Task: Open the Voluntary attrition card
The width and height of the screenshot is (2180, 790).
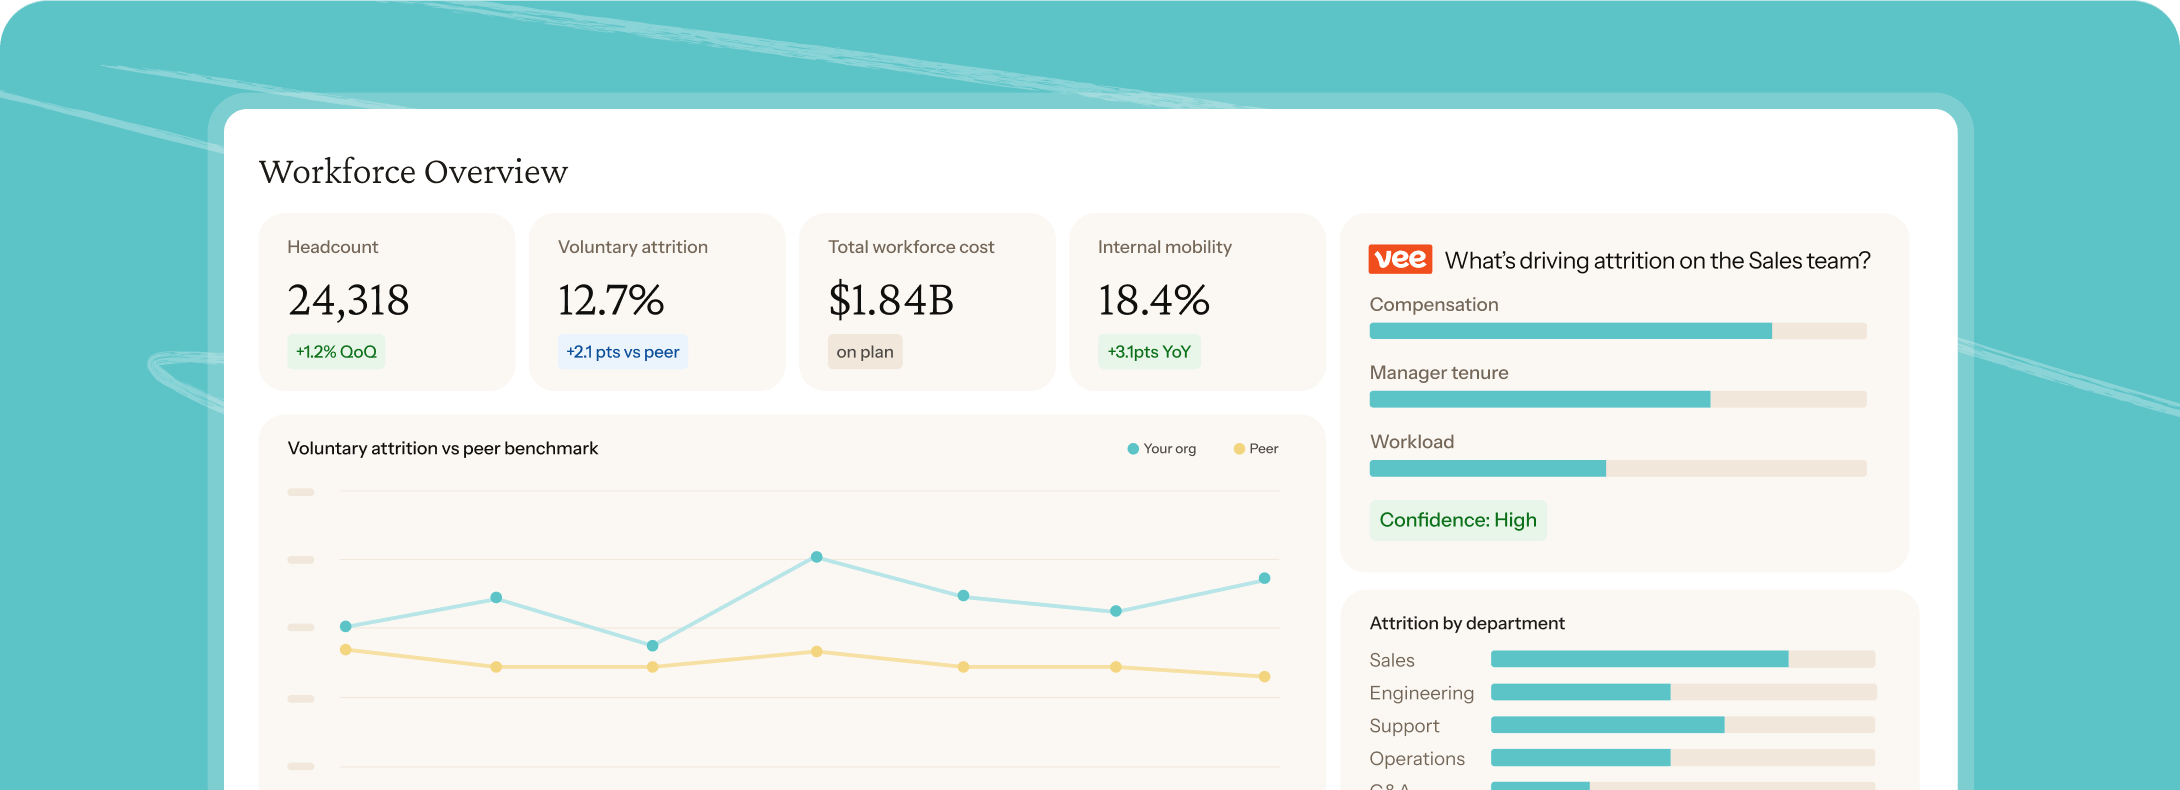Action: click(x=657, y=302)
